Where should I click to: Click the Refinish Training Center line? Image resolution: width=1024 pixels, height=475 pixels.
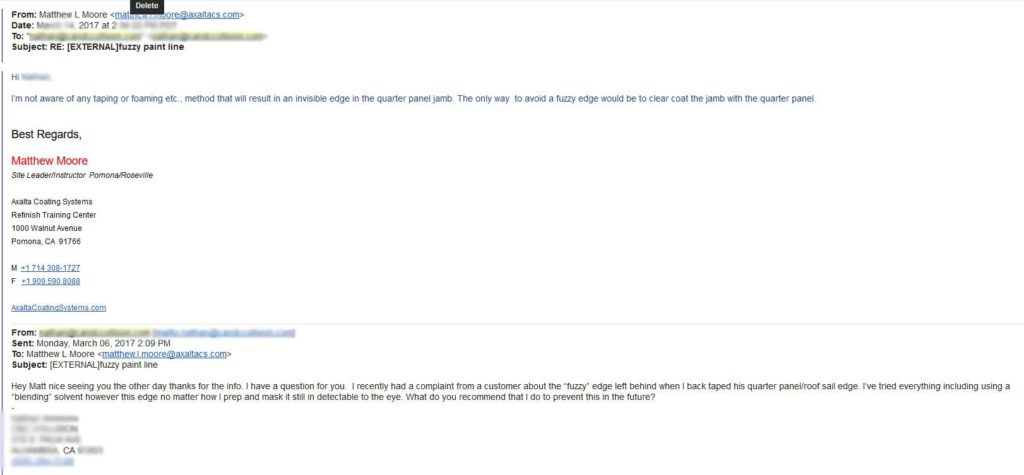(54, 215)
